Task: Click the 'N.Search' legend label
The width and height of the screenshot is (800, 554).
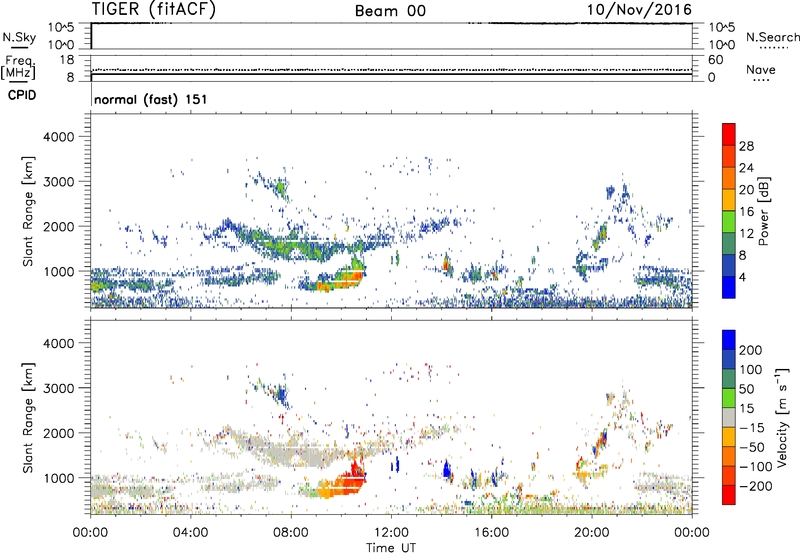Action: coord(772,37)
